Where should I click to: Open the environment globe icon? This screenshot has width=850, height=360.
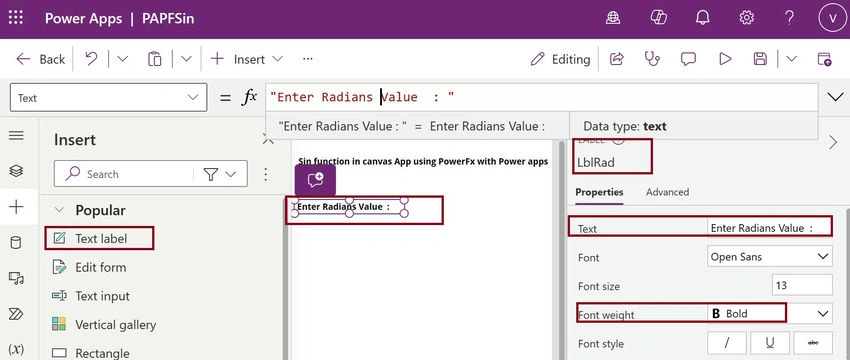(x=613, y=18)
